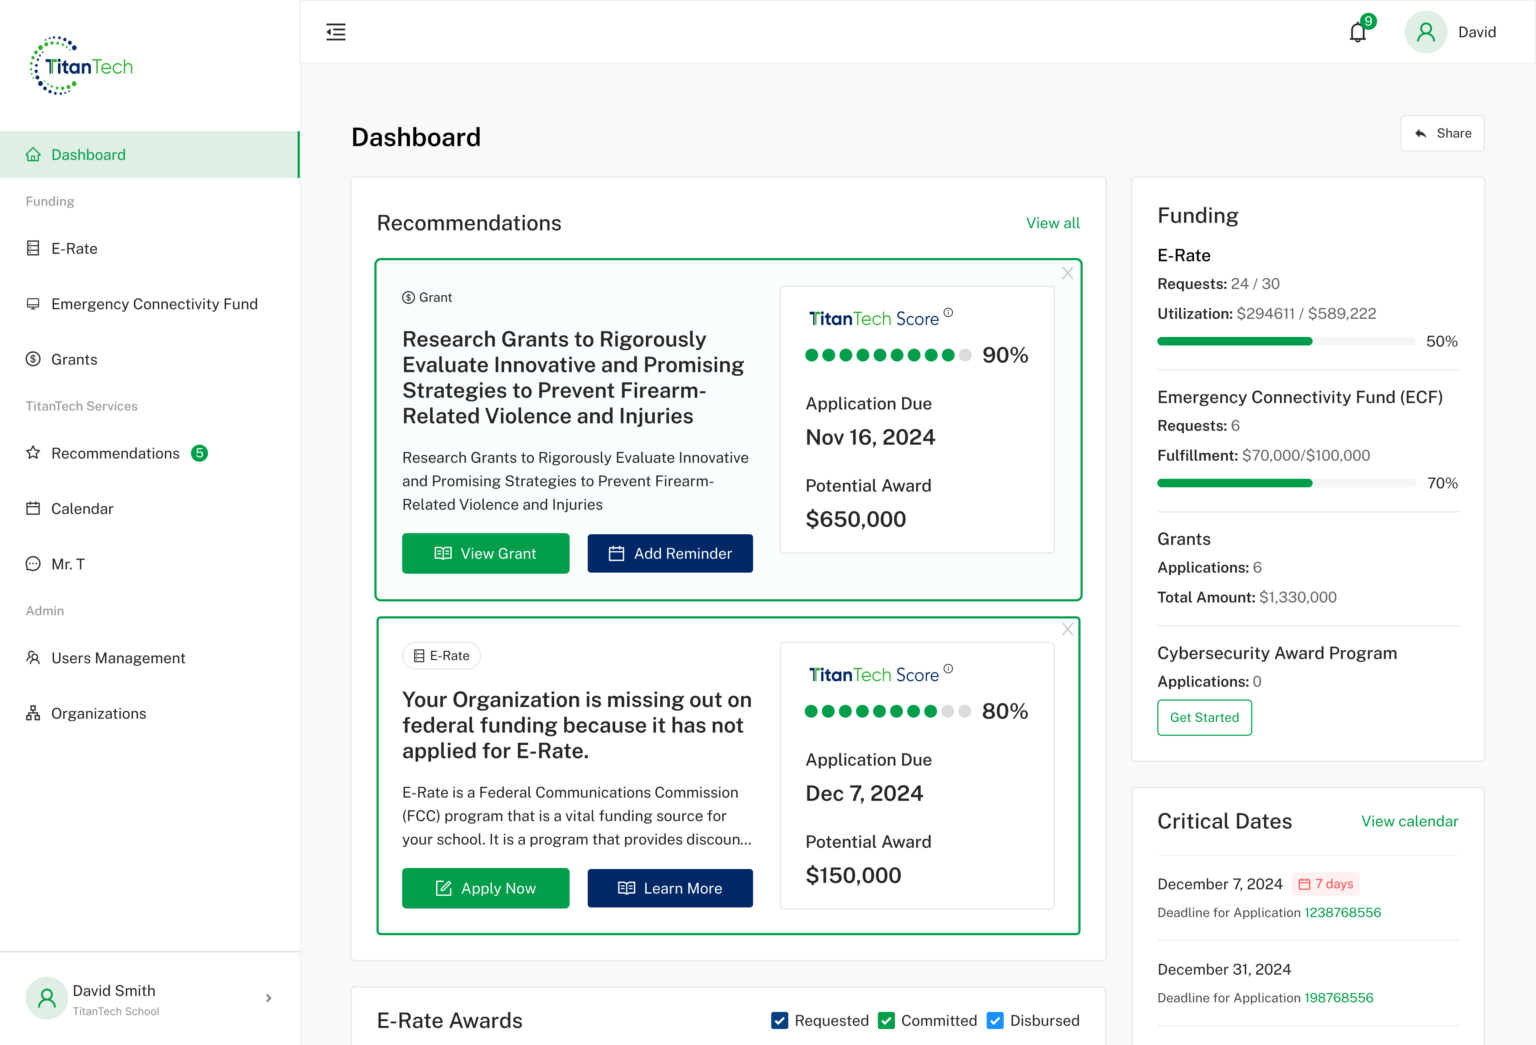Screen dimensions: 1536x1045
Task: Close the E-Rate recommendation card
Action: (x=1067, y=629)
